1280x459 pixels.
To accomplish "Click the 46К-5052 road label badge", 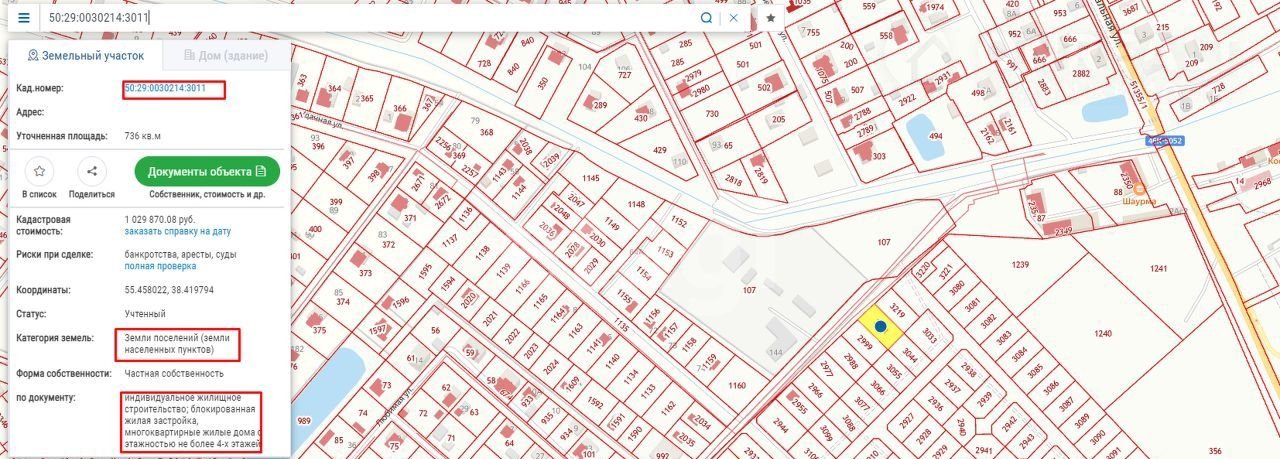I will (1165, 141).
